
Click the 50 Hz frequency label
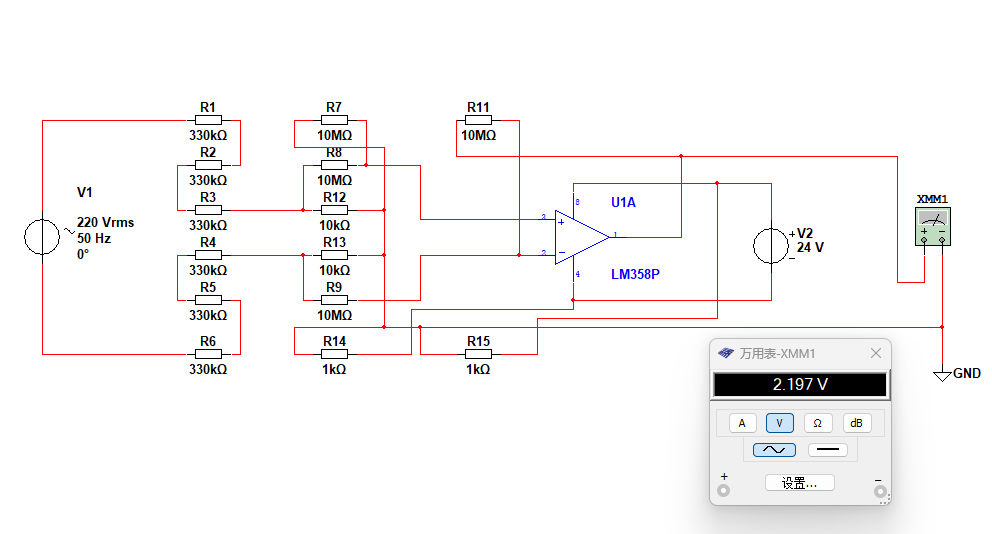(x=94, y=238)
